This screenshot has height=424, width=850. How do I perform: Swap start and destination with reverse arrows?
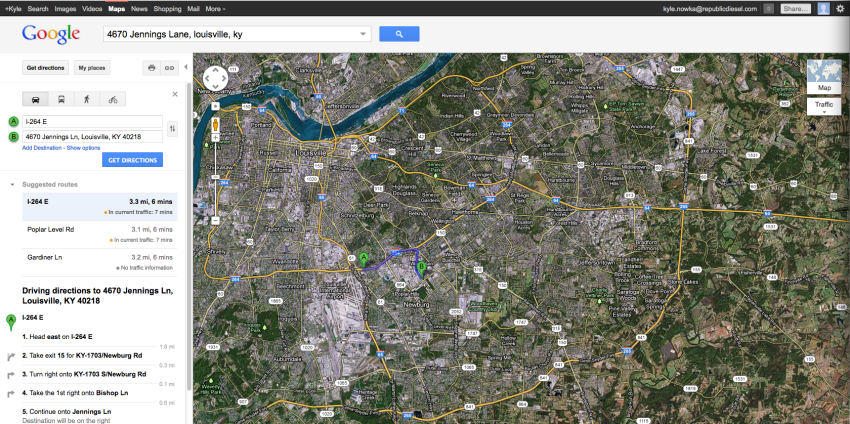click(x=173, y=128)
